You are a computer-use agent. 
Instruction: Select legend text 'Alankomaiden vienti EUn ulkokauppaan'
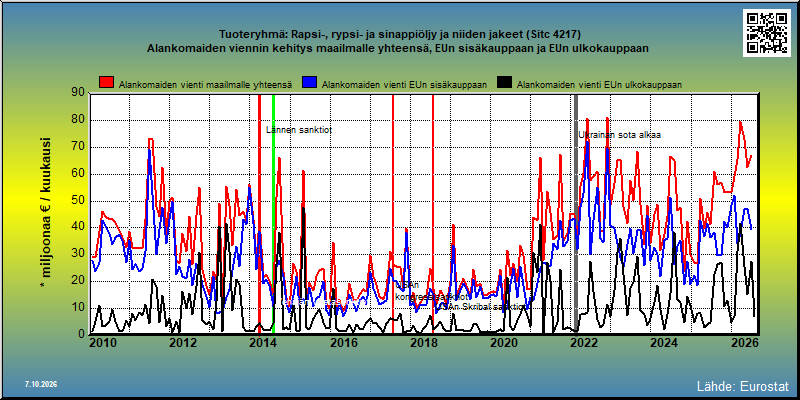pyautogui.click(x=599, y=85)
